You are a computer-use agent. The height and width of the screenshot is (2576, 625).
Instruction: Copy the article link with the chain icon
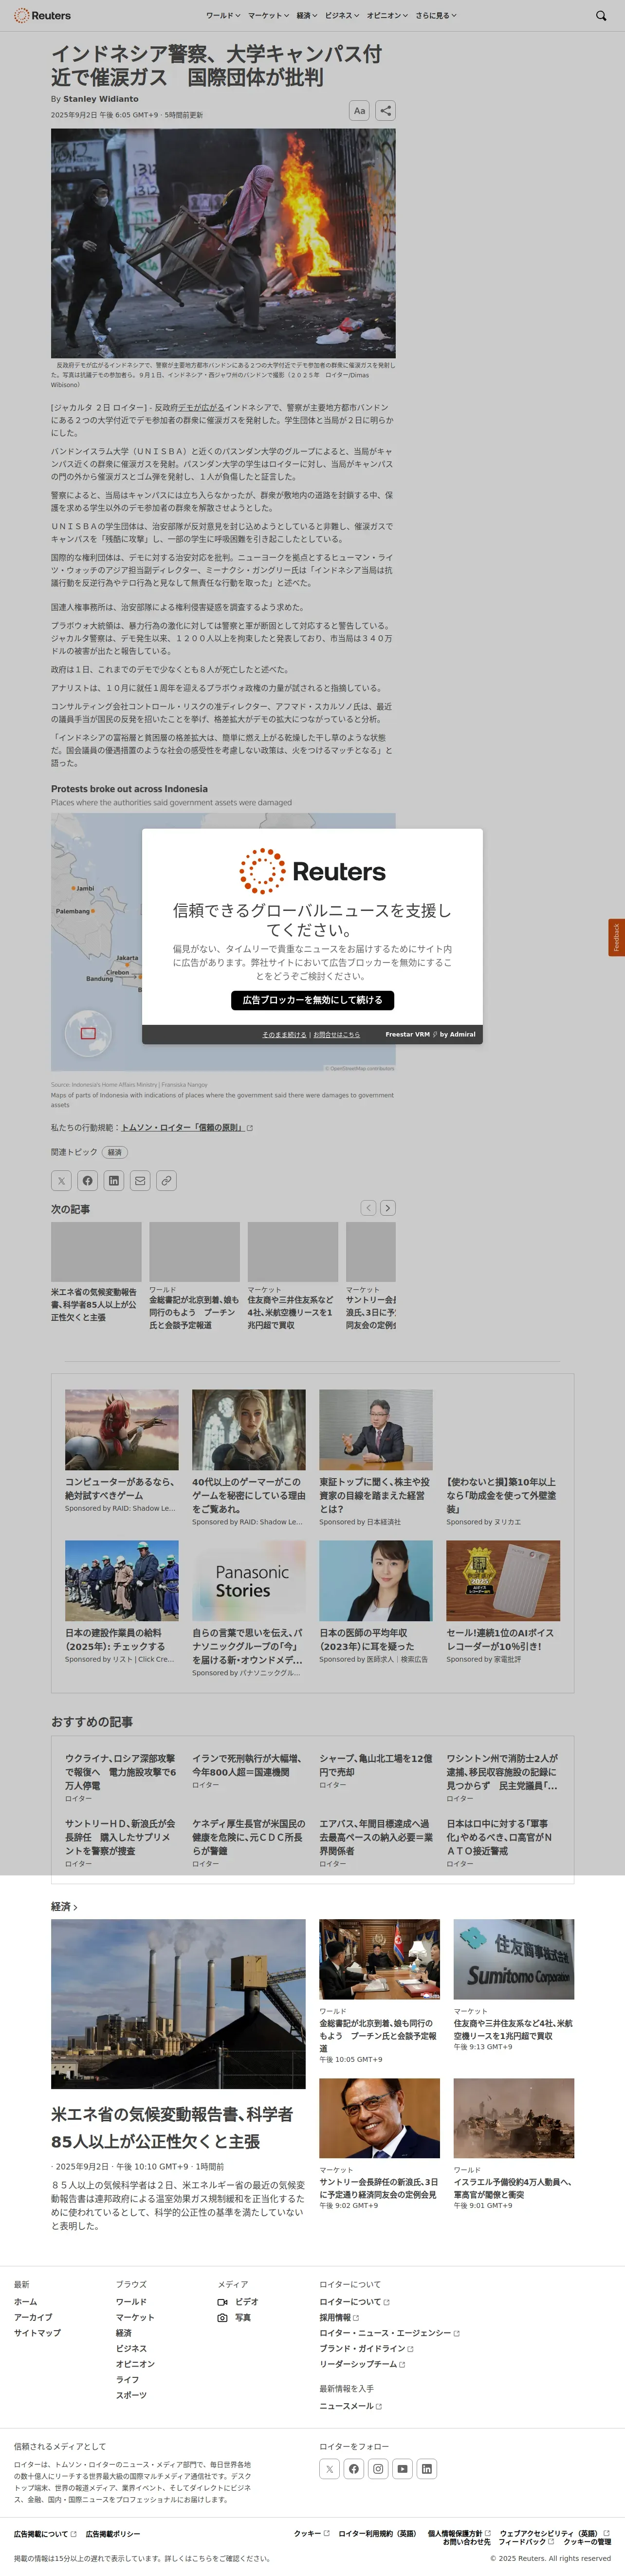(x=166, y=1181)
